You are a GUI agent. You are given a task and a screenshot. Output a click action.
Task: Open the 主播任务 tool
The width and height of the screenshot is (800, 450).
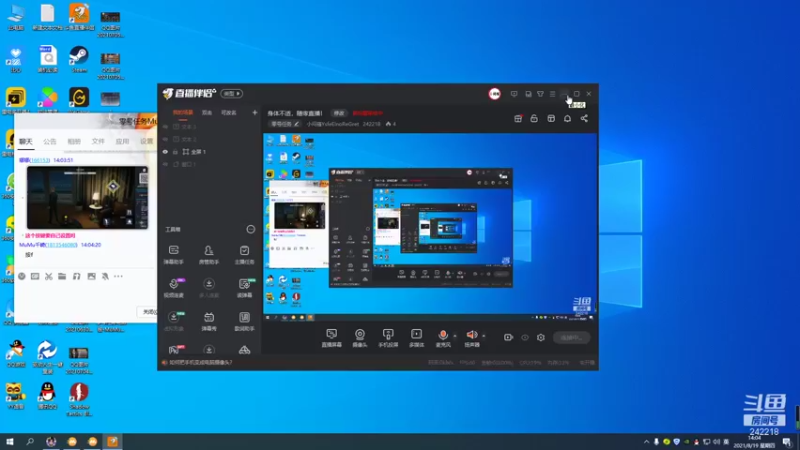pyautogui.click(x=244, y=254)
